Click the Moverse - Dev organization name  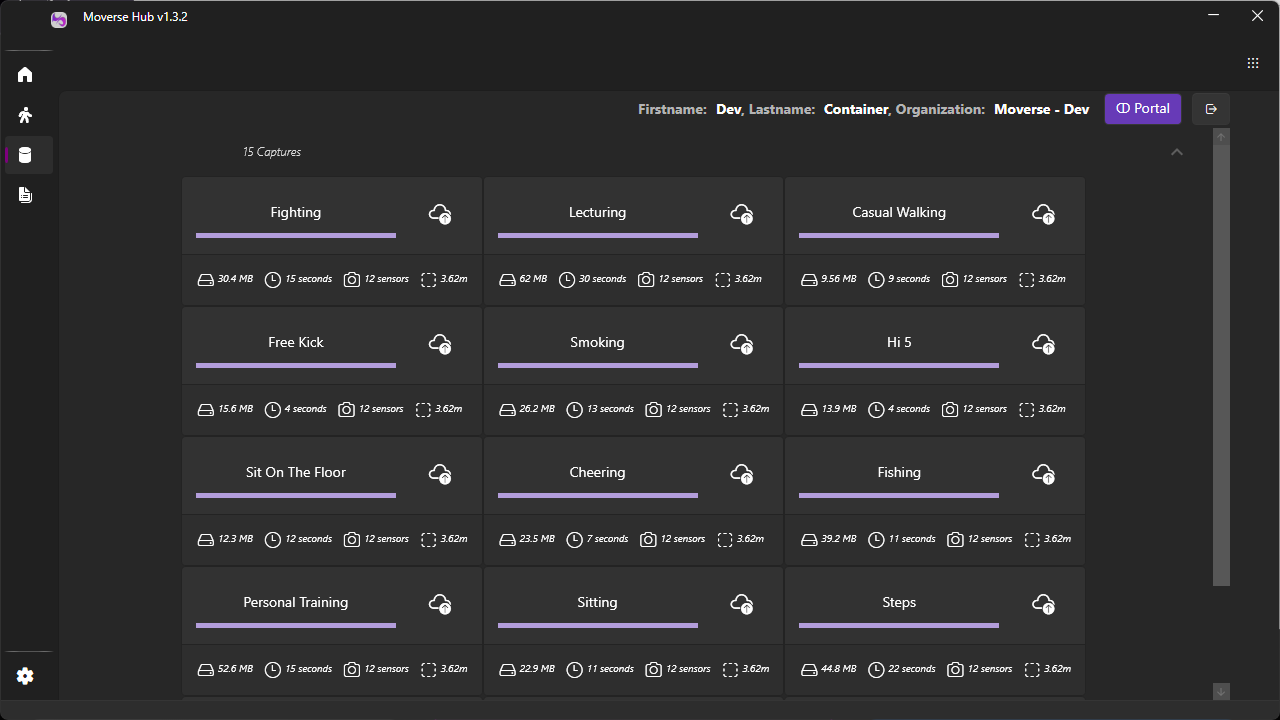(x=1041, y=109)
